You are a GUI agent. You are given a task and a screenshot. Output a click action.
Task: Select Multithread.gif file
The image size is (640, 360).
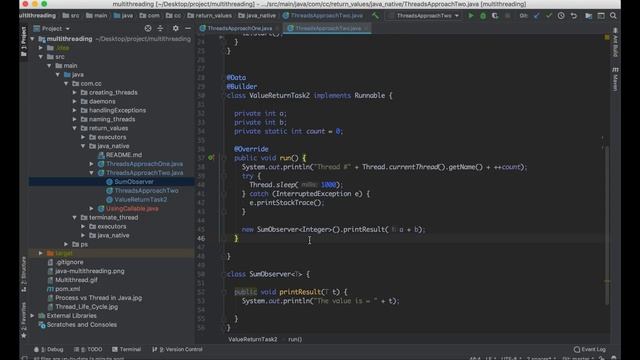coord(76,280)
